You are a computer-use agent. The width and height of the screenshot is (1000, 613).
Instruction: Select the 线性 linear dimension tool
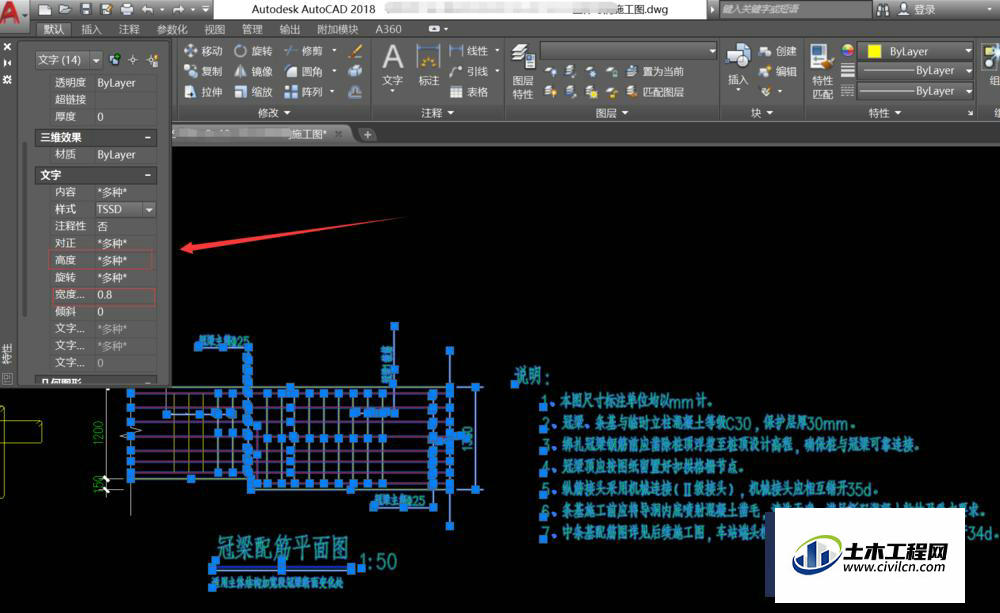pos(469,51)
